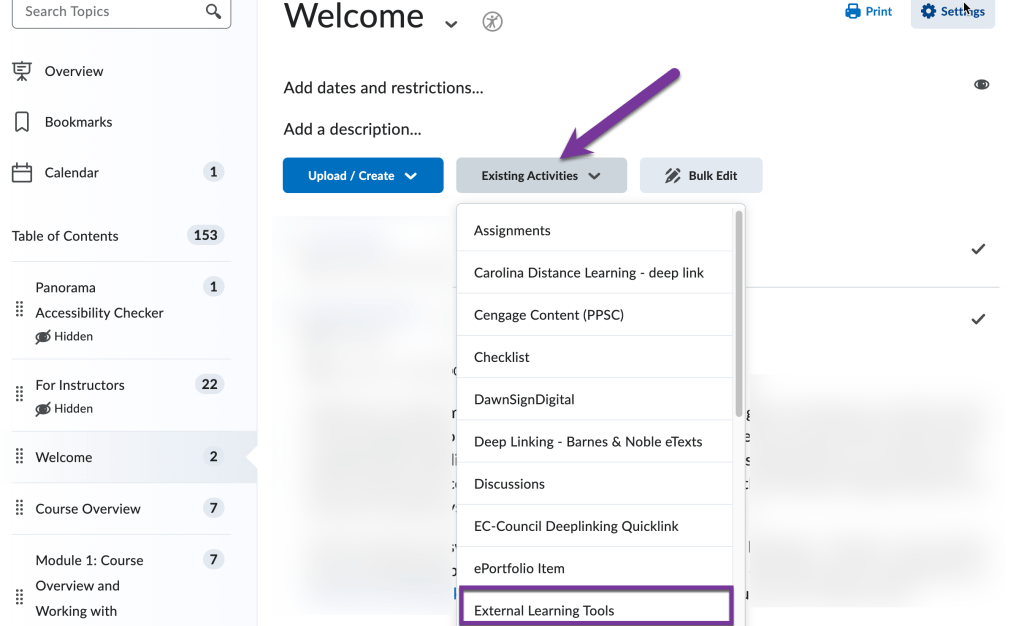Open the Overview section icon

coord(21,70)
